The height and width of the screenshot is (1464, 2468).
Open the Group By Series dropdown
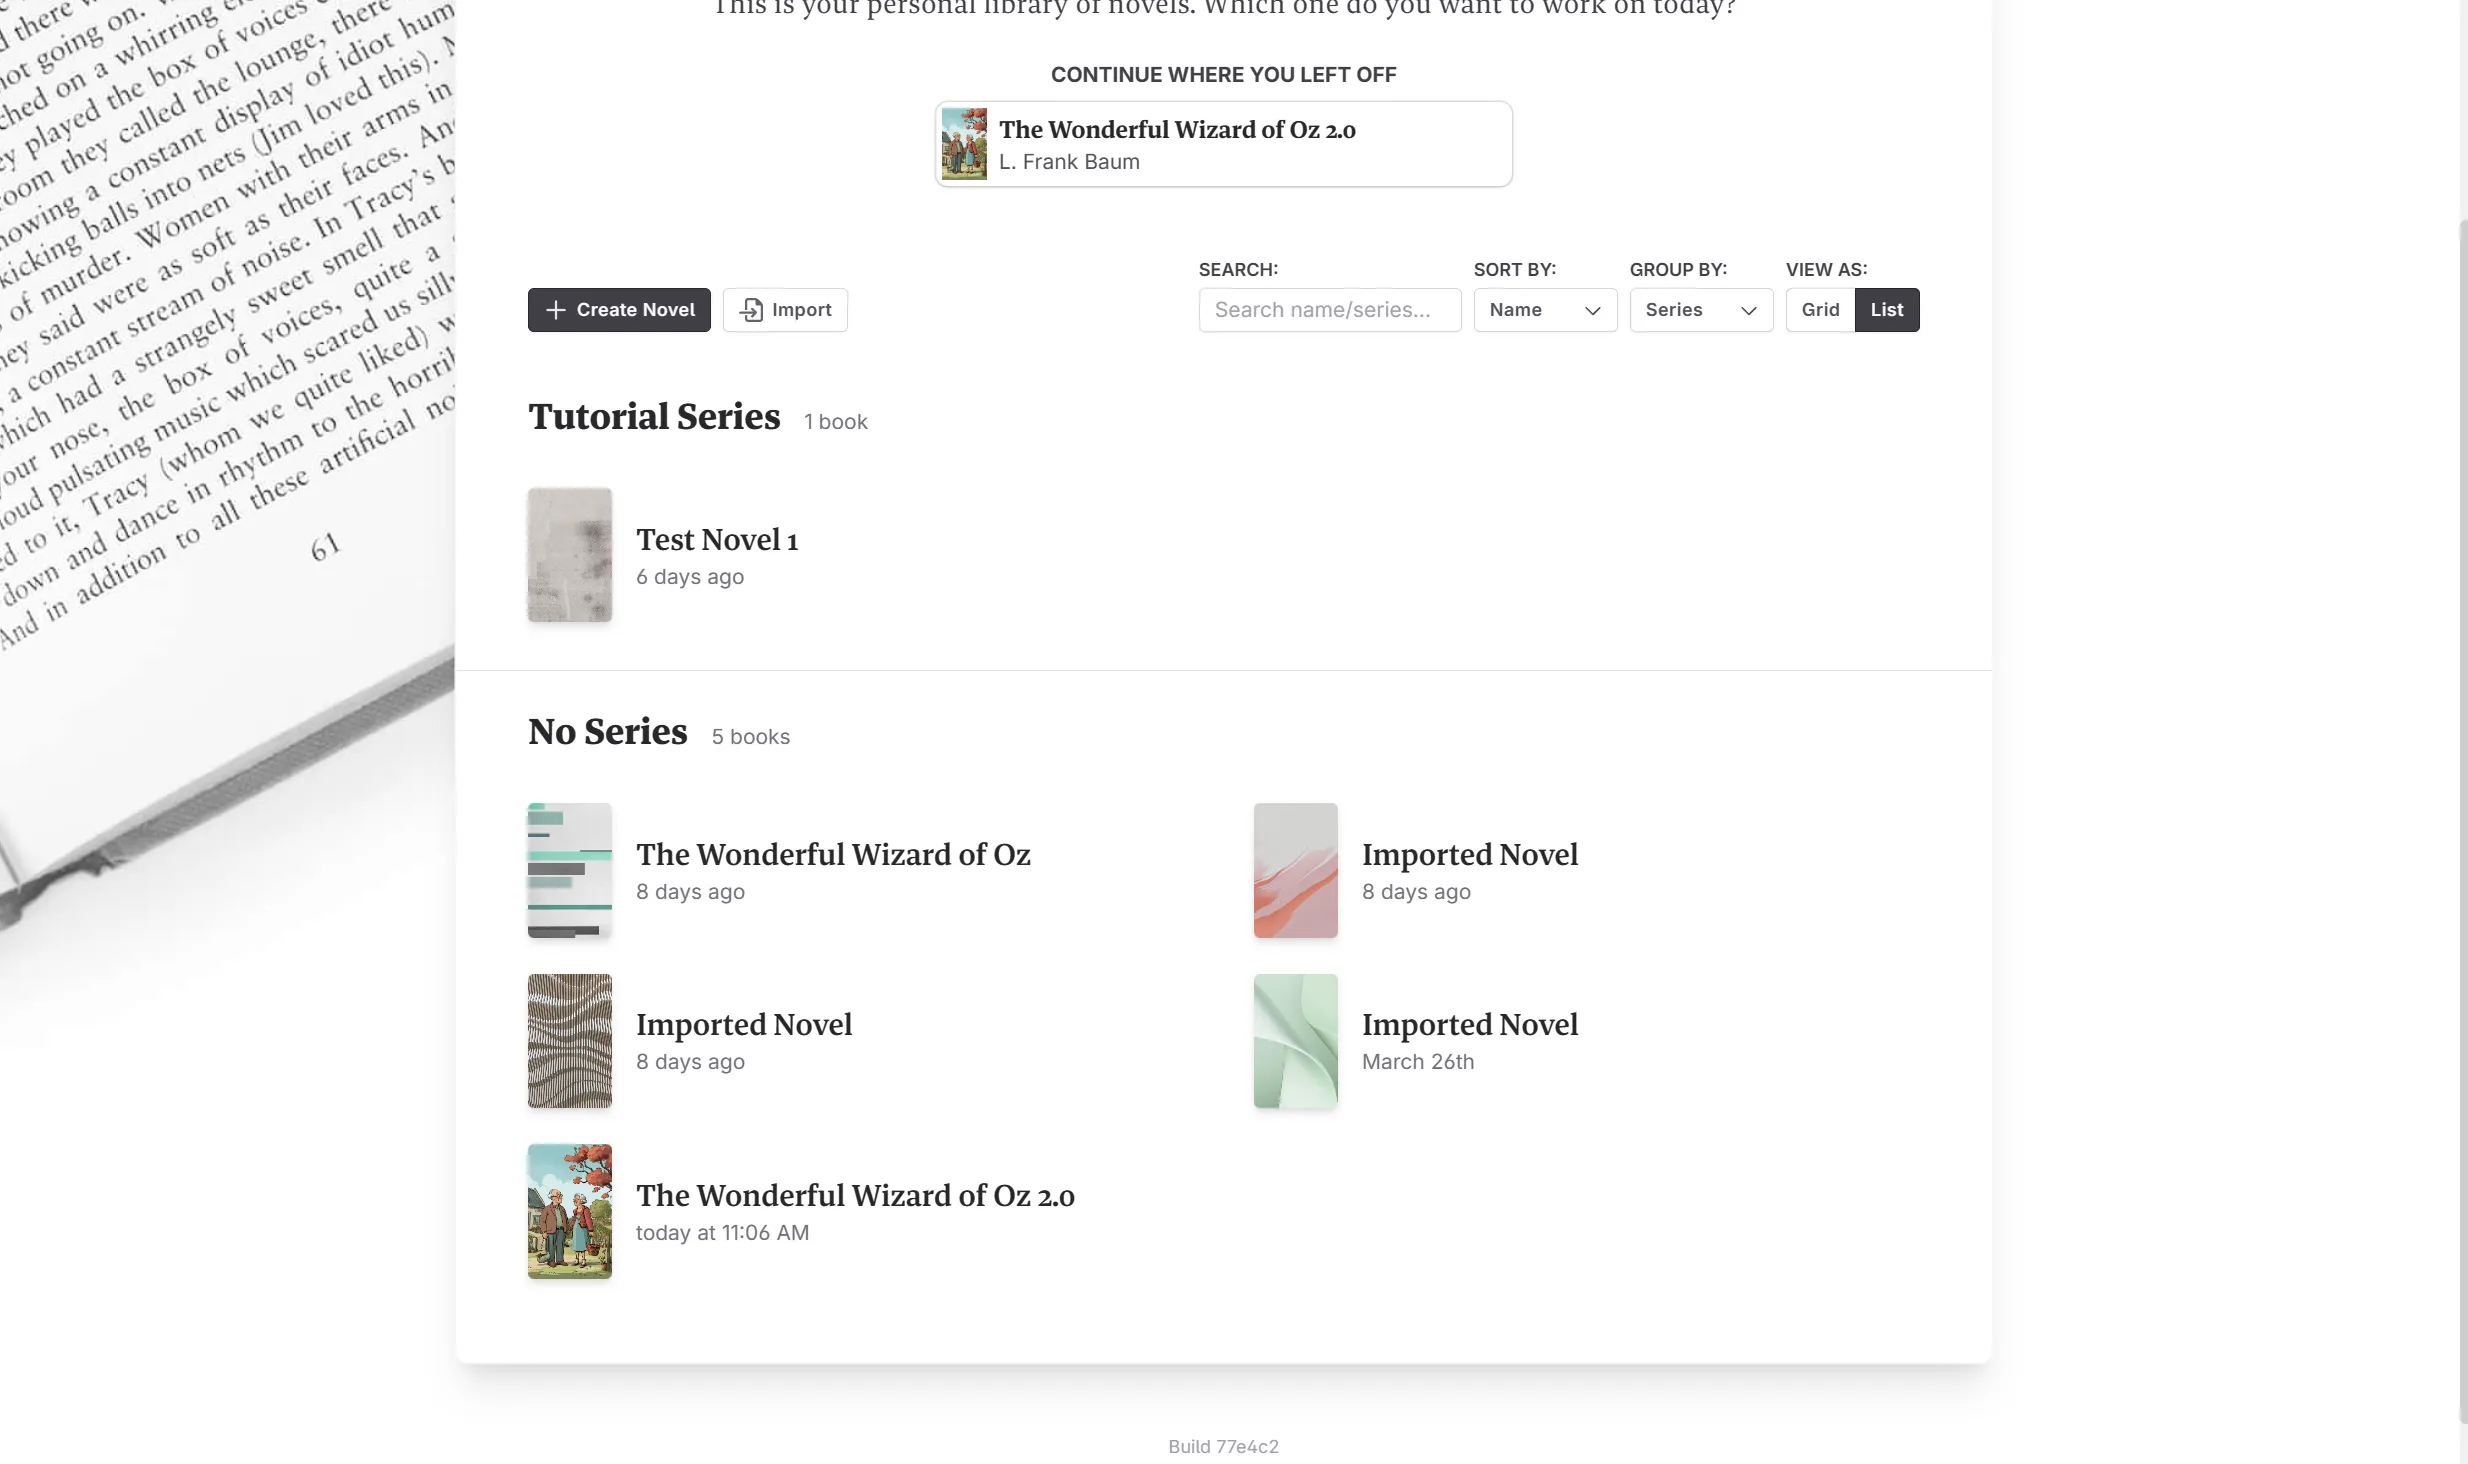1700,310
